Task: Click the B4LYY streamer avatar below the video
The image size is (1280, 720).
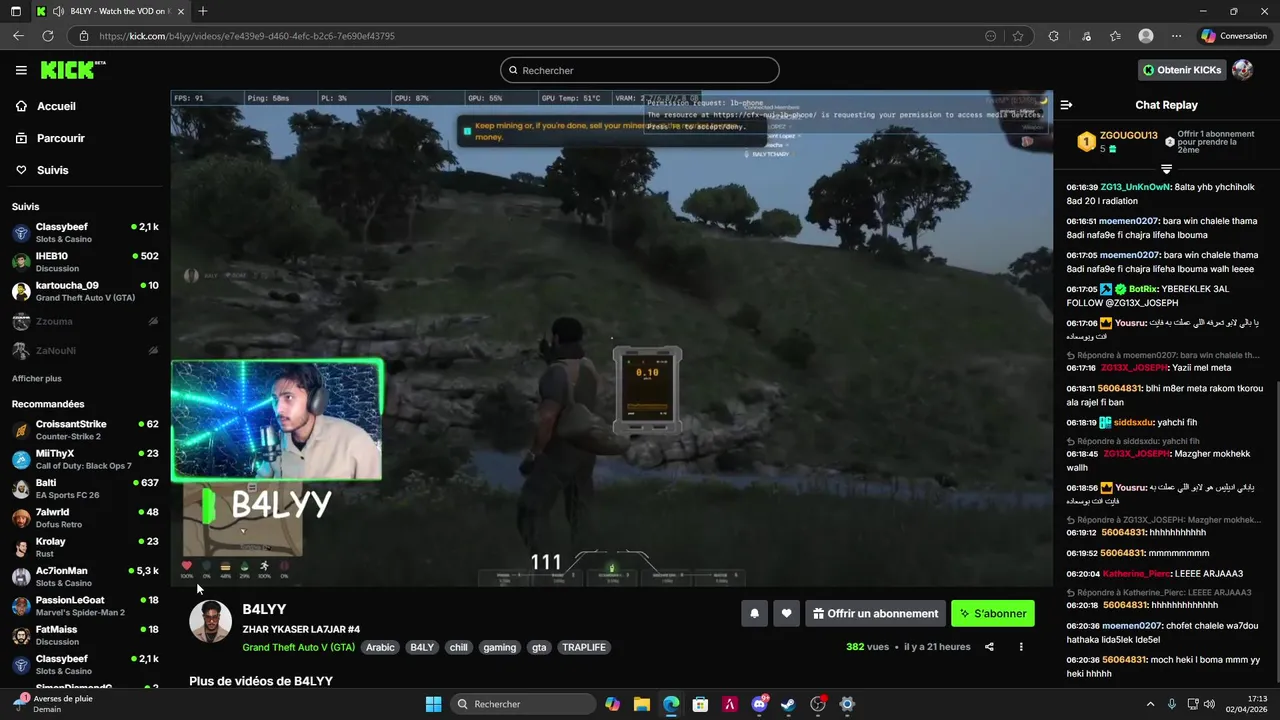Action: click(210, 622)
